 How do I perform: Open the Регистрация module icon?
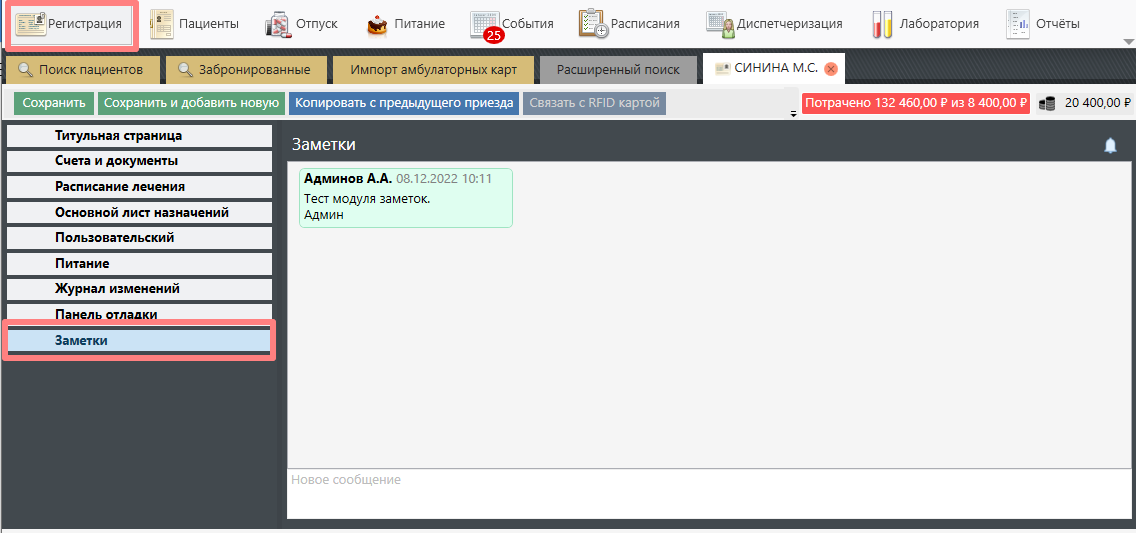tap(31, 23)
